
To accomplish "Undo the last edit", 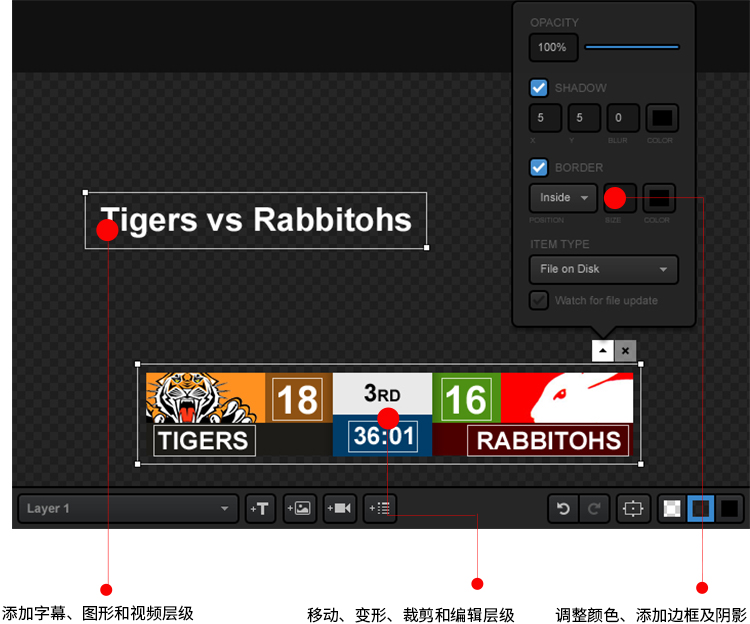I will click(563, 508).
